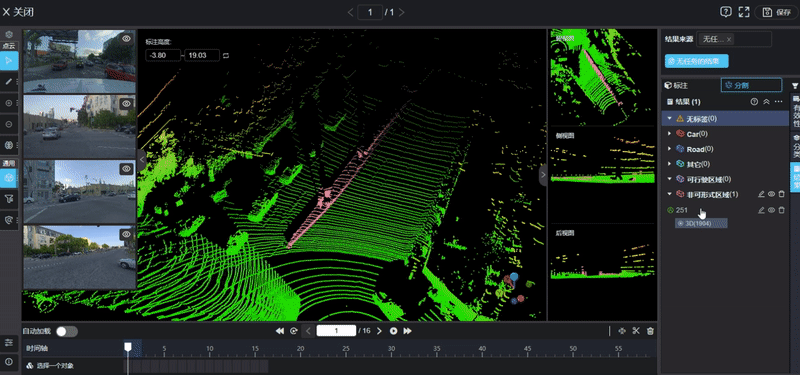Click the merge icon left of scissors

(621, 331)
